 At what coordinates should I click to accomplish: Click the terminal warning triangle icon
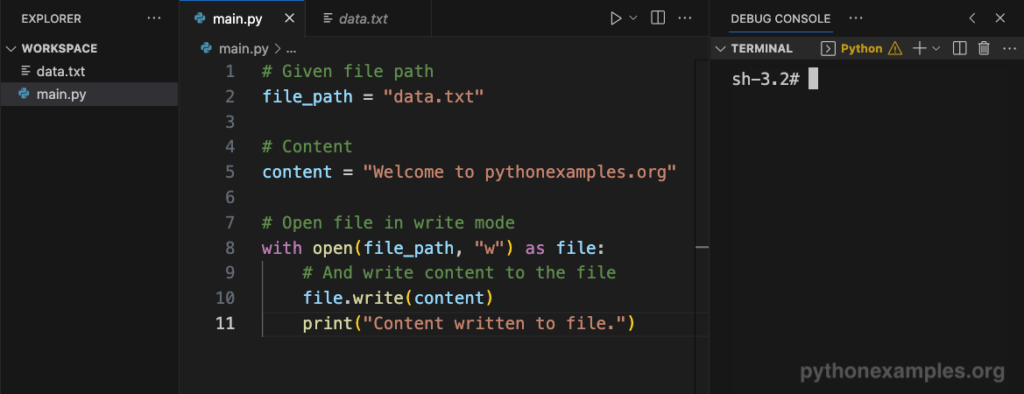tap(895, 48)
